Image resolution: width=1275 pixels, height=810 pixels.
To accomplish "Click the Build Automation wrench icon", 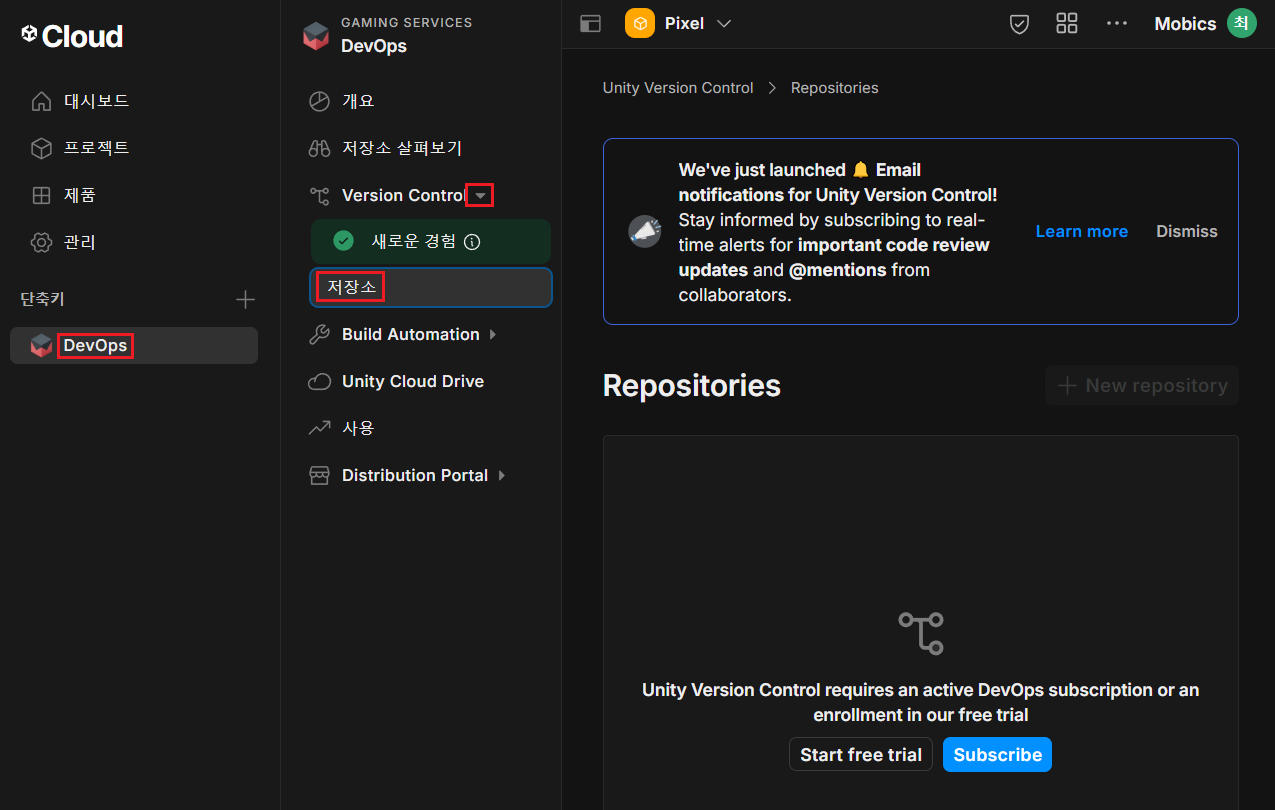I will tap(319, 334).
